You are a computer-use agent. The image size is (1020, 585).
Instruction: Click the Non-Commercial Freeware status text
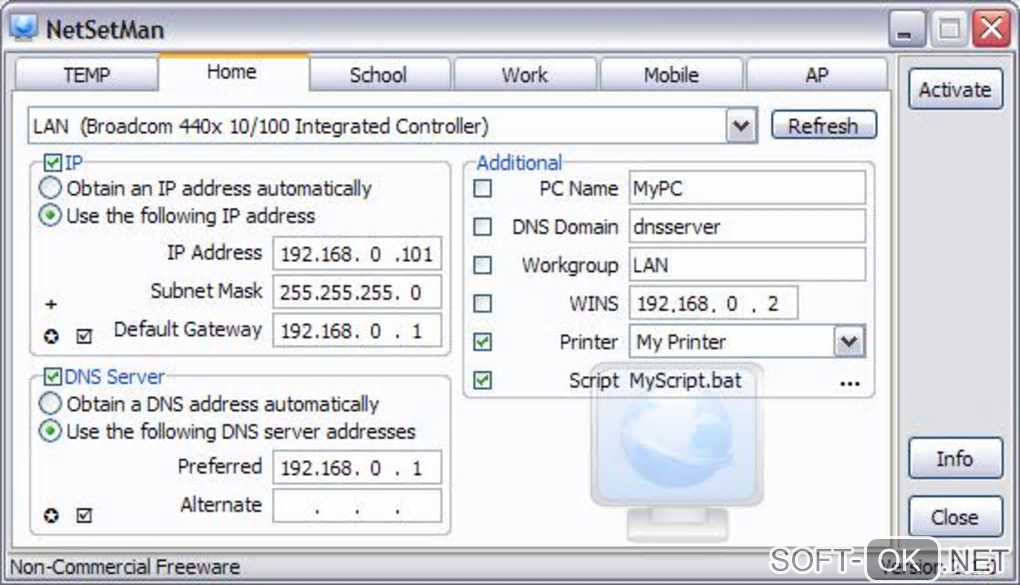[125, 567]
